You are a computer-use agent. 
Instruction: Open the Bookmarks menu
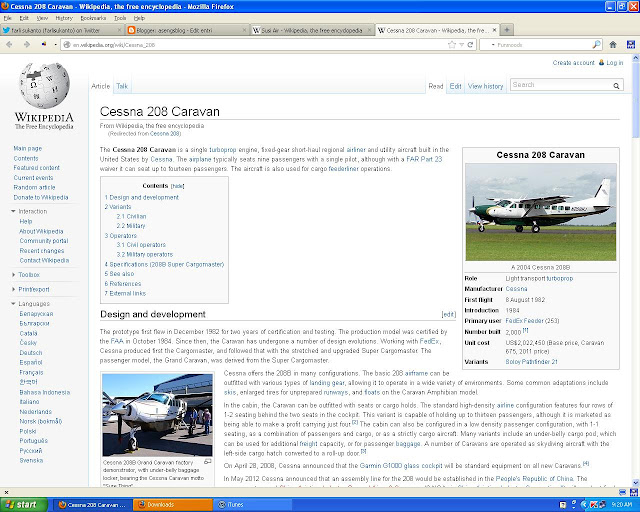93,18
